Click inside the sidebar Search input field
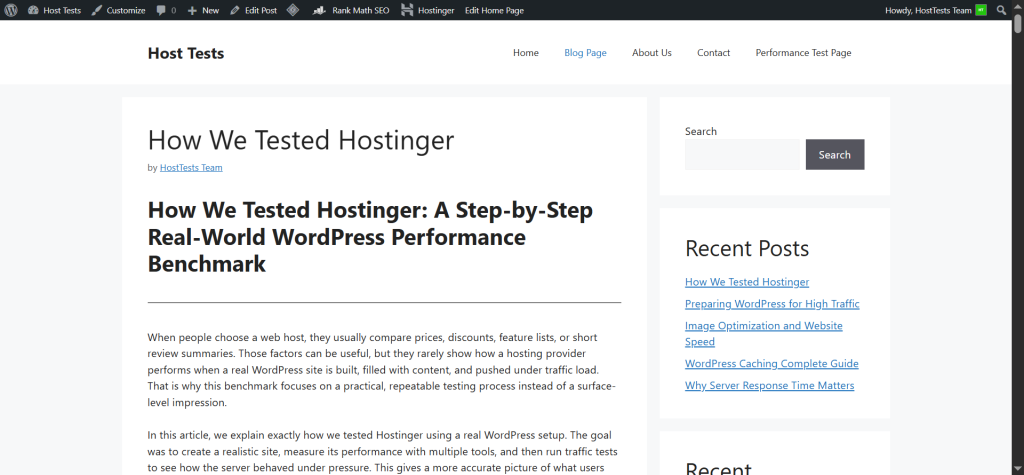Screen dimensions: 1024x475 (743, 155)
